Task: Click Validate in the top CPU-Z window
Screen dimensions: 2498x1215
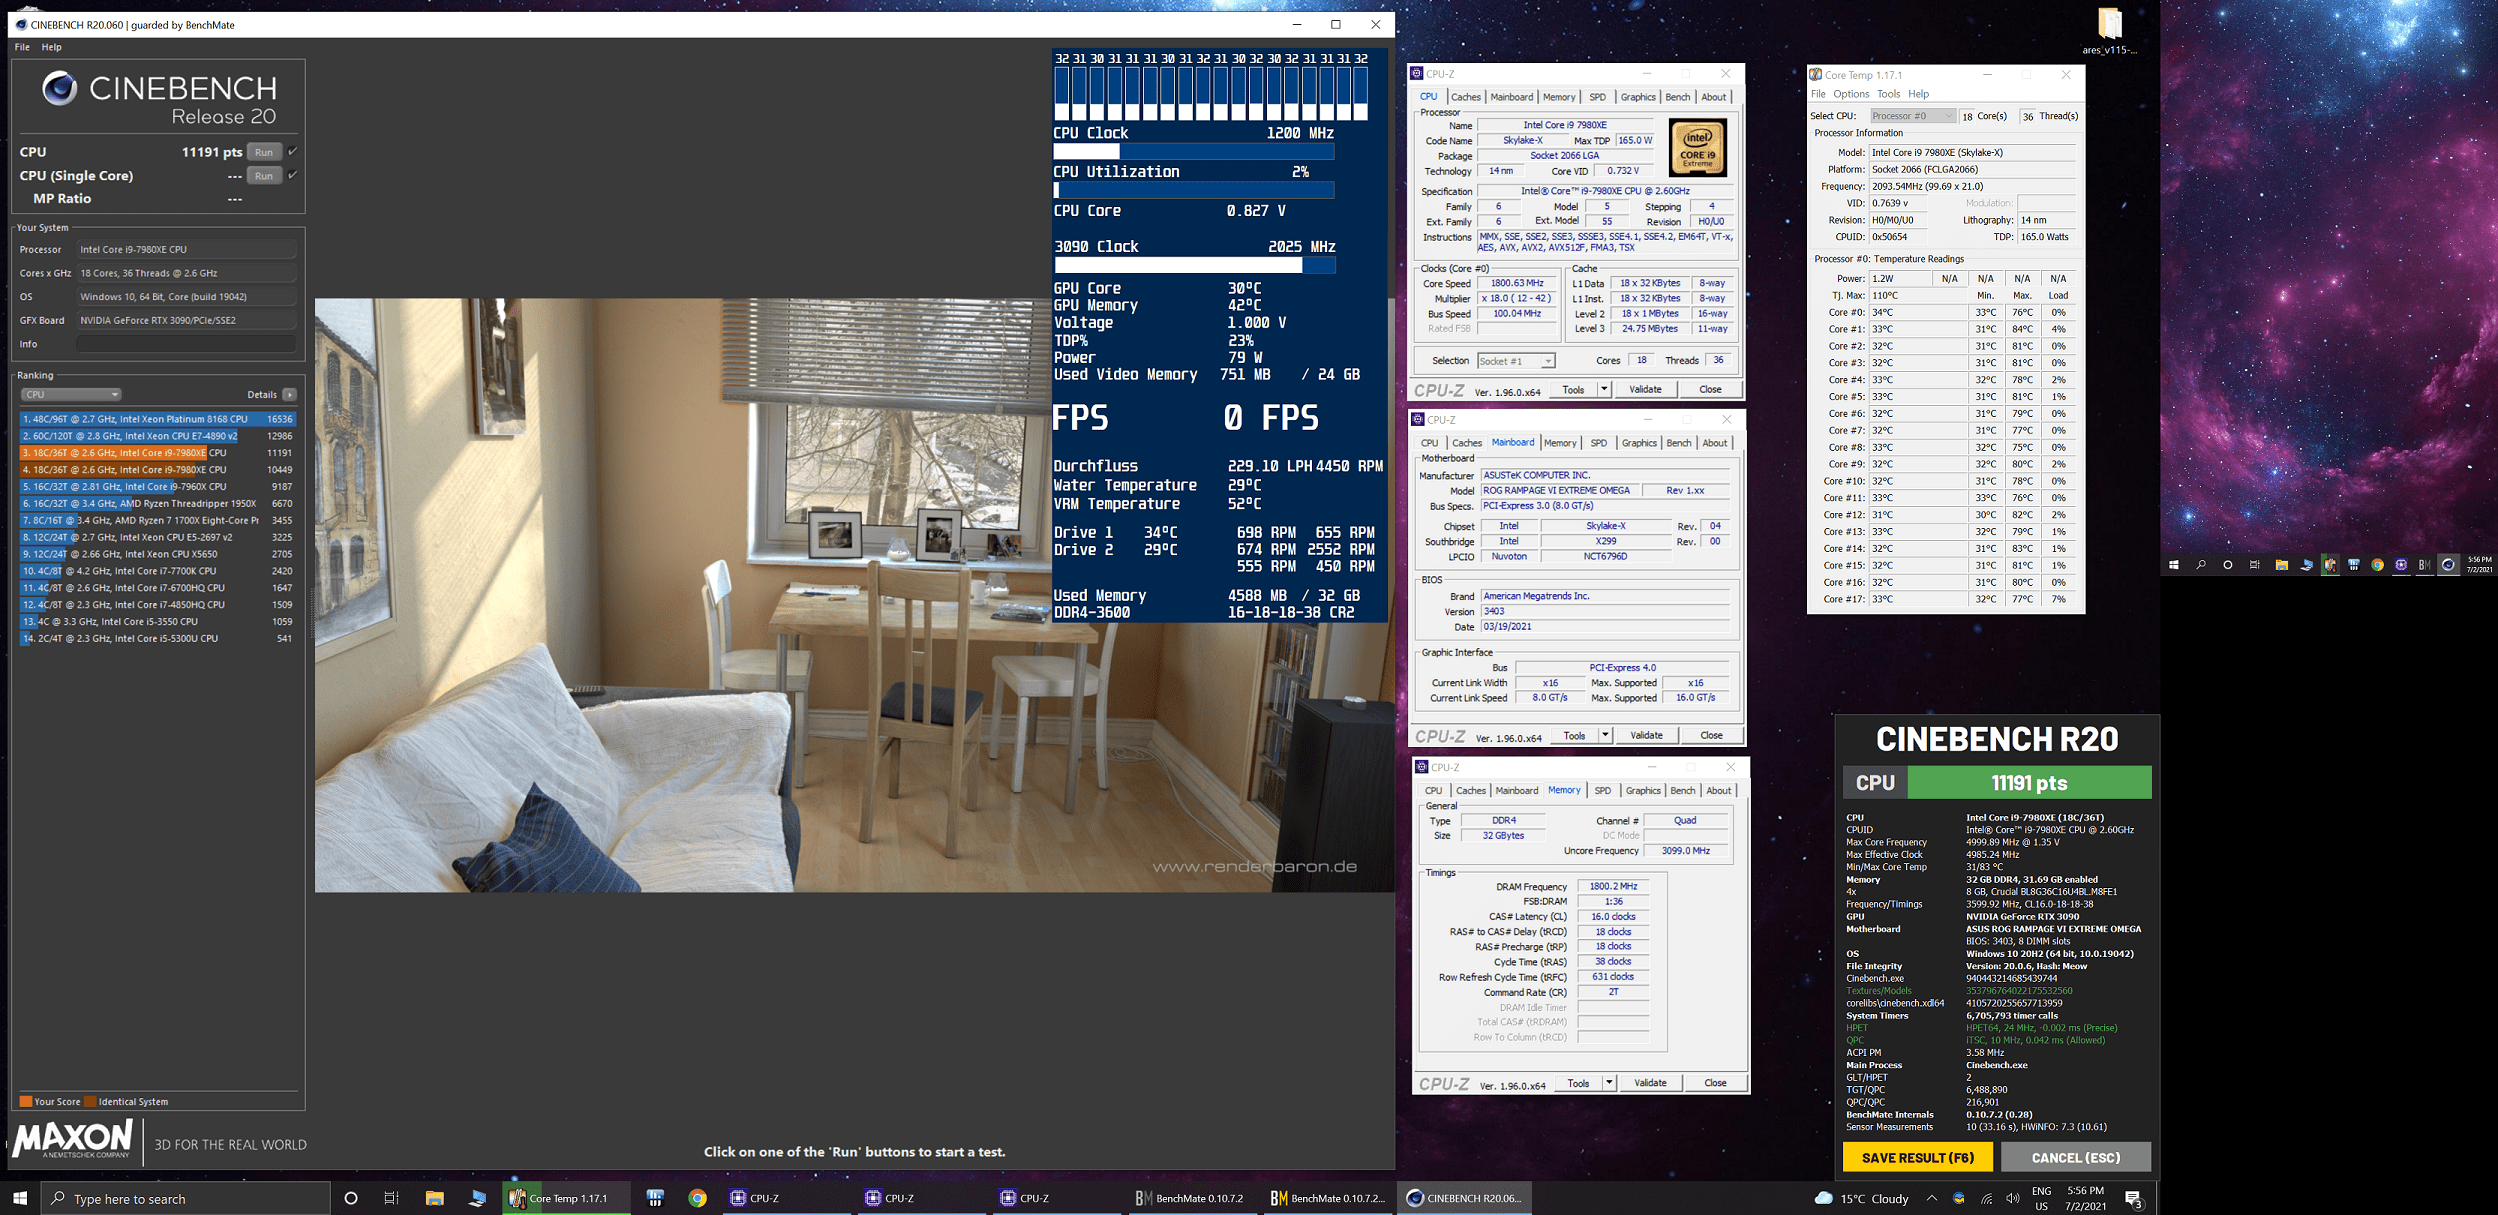Action: (1645, 389)
